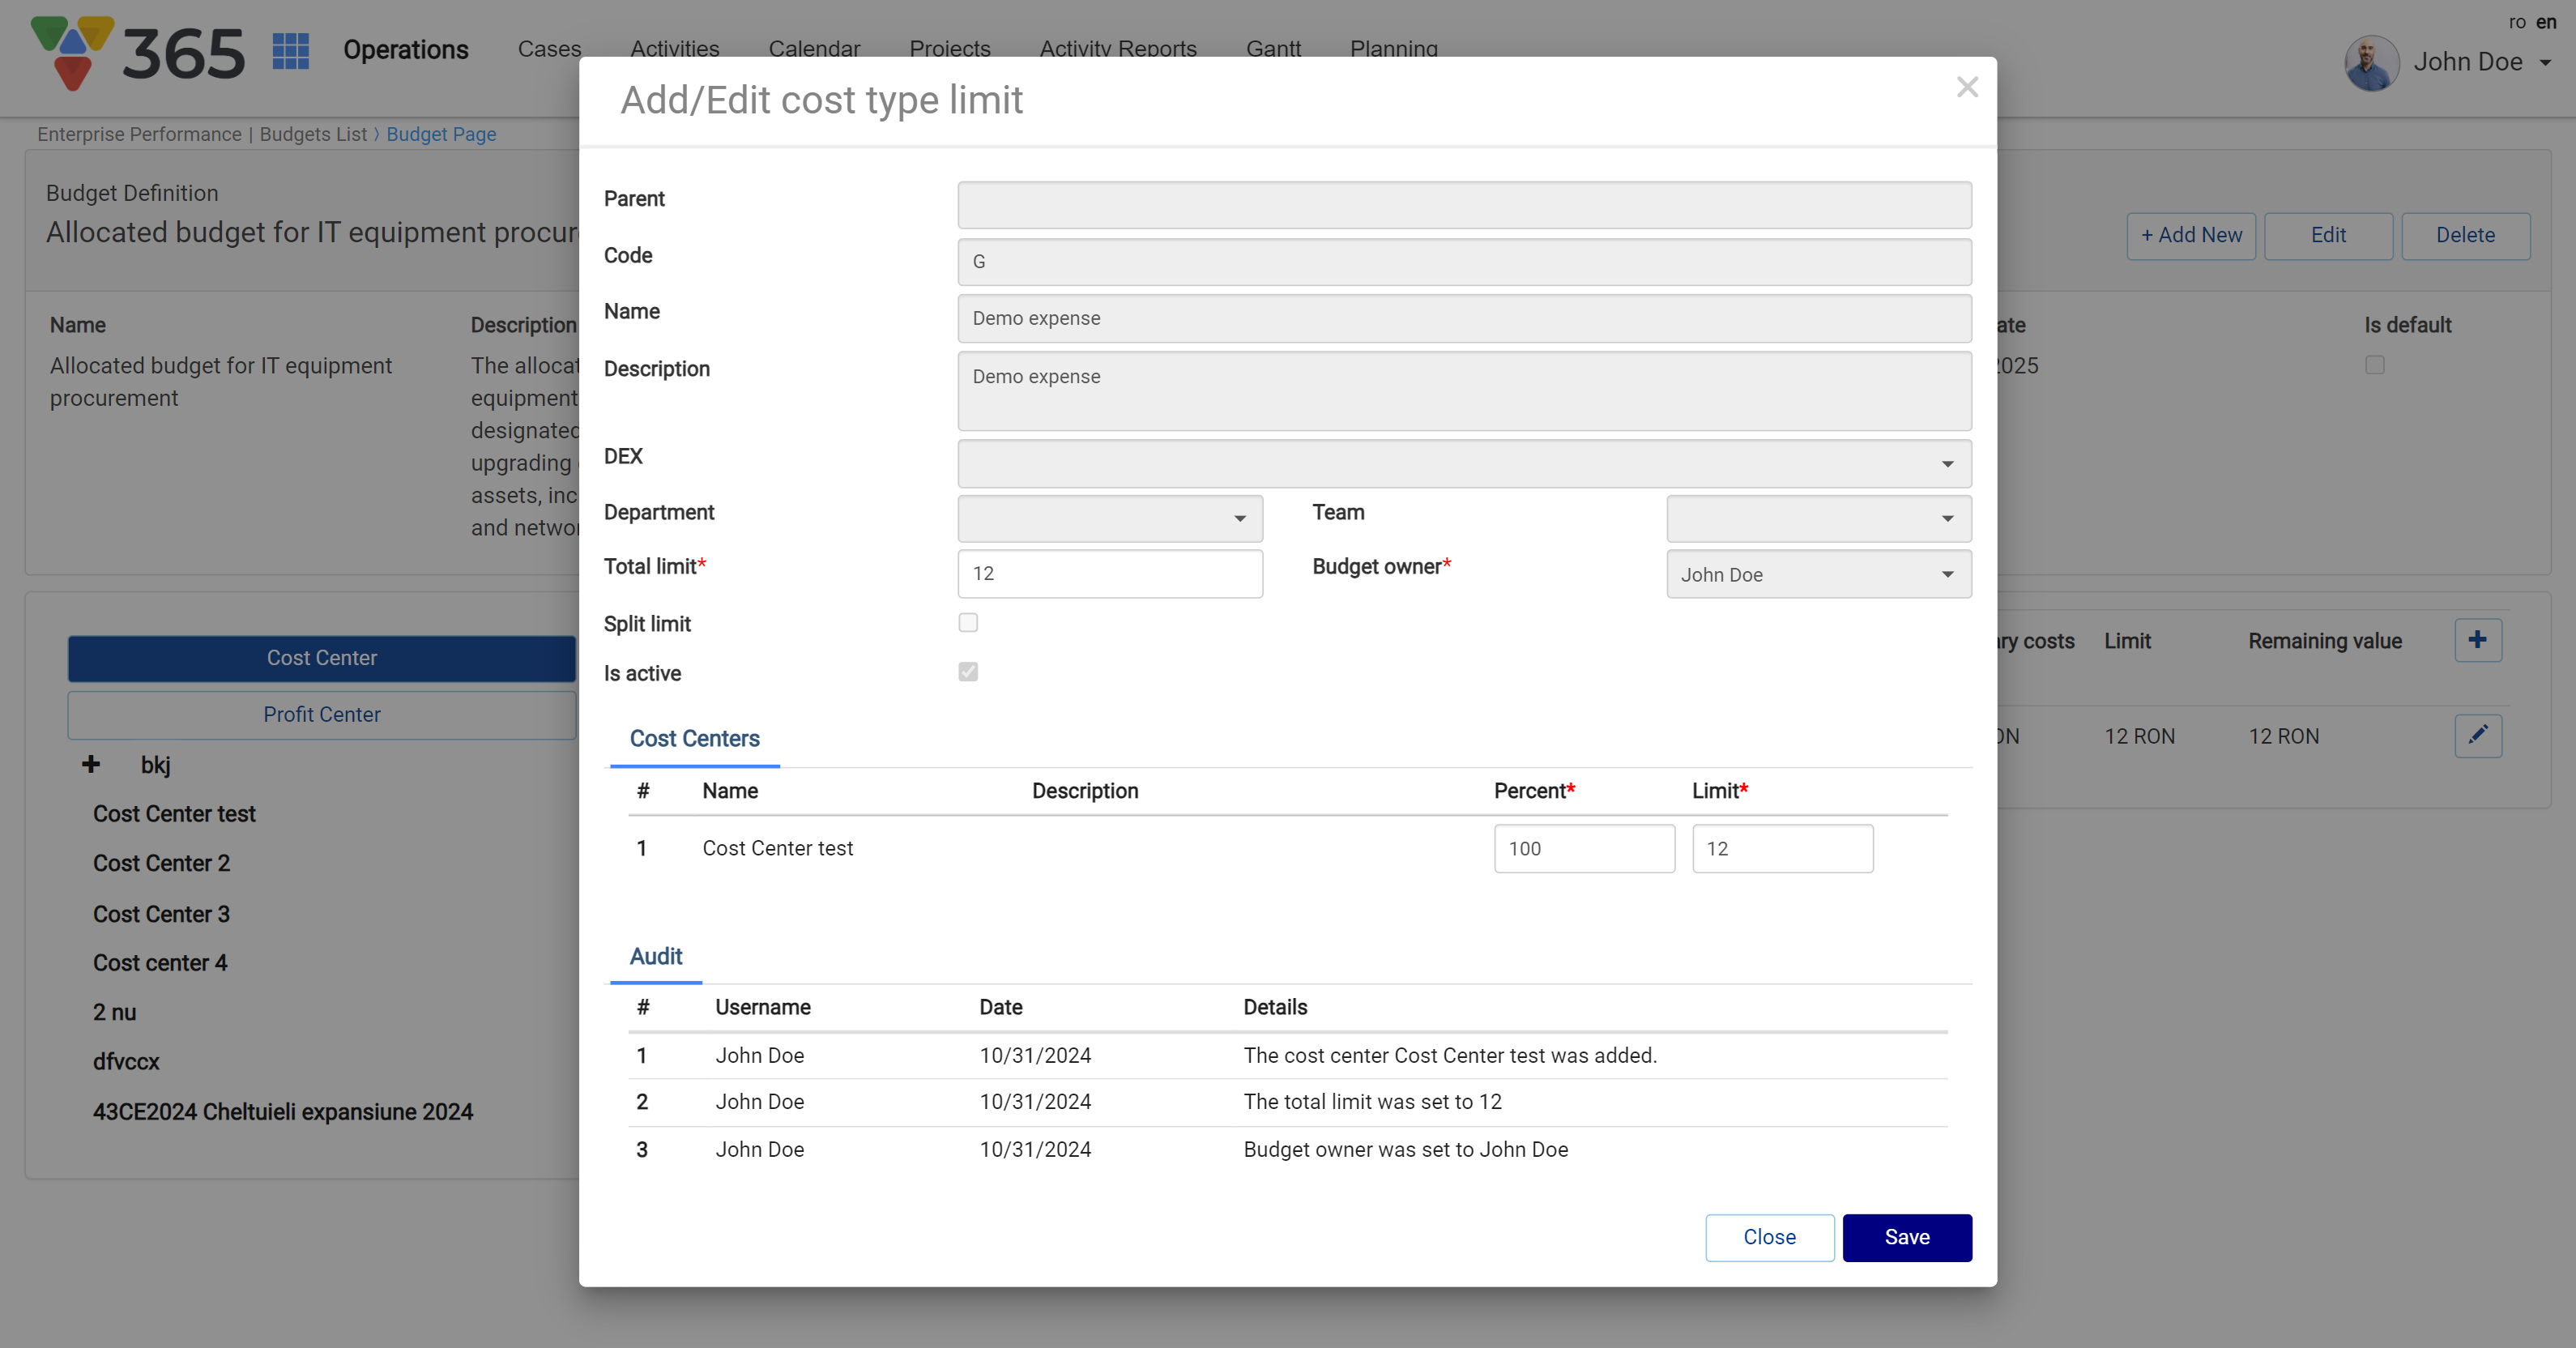The image size is (2576, 1348).
Task: Click the blue plus add-limit icon
Action: pos(2477,640)
